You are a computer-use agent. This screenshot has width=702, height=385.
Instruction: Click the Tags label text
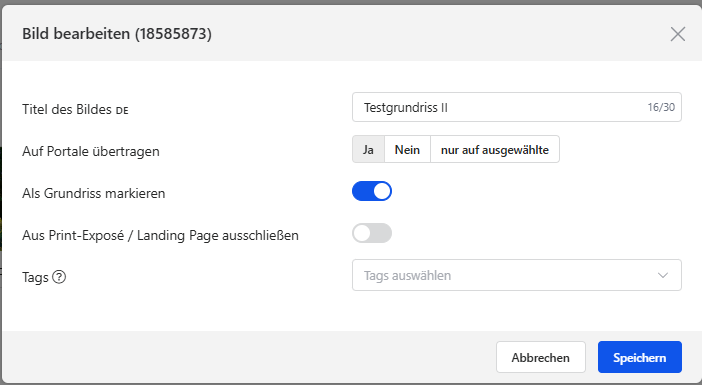[35, 278]
